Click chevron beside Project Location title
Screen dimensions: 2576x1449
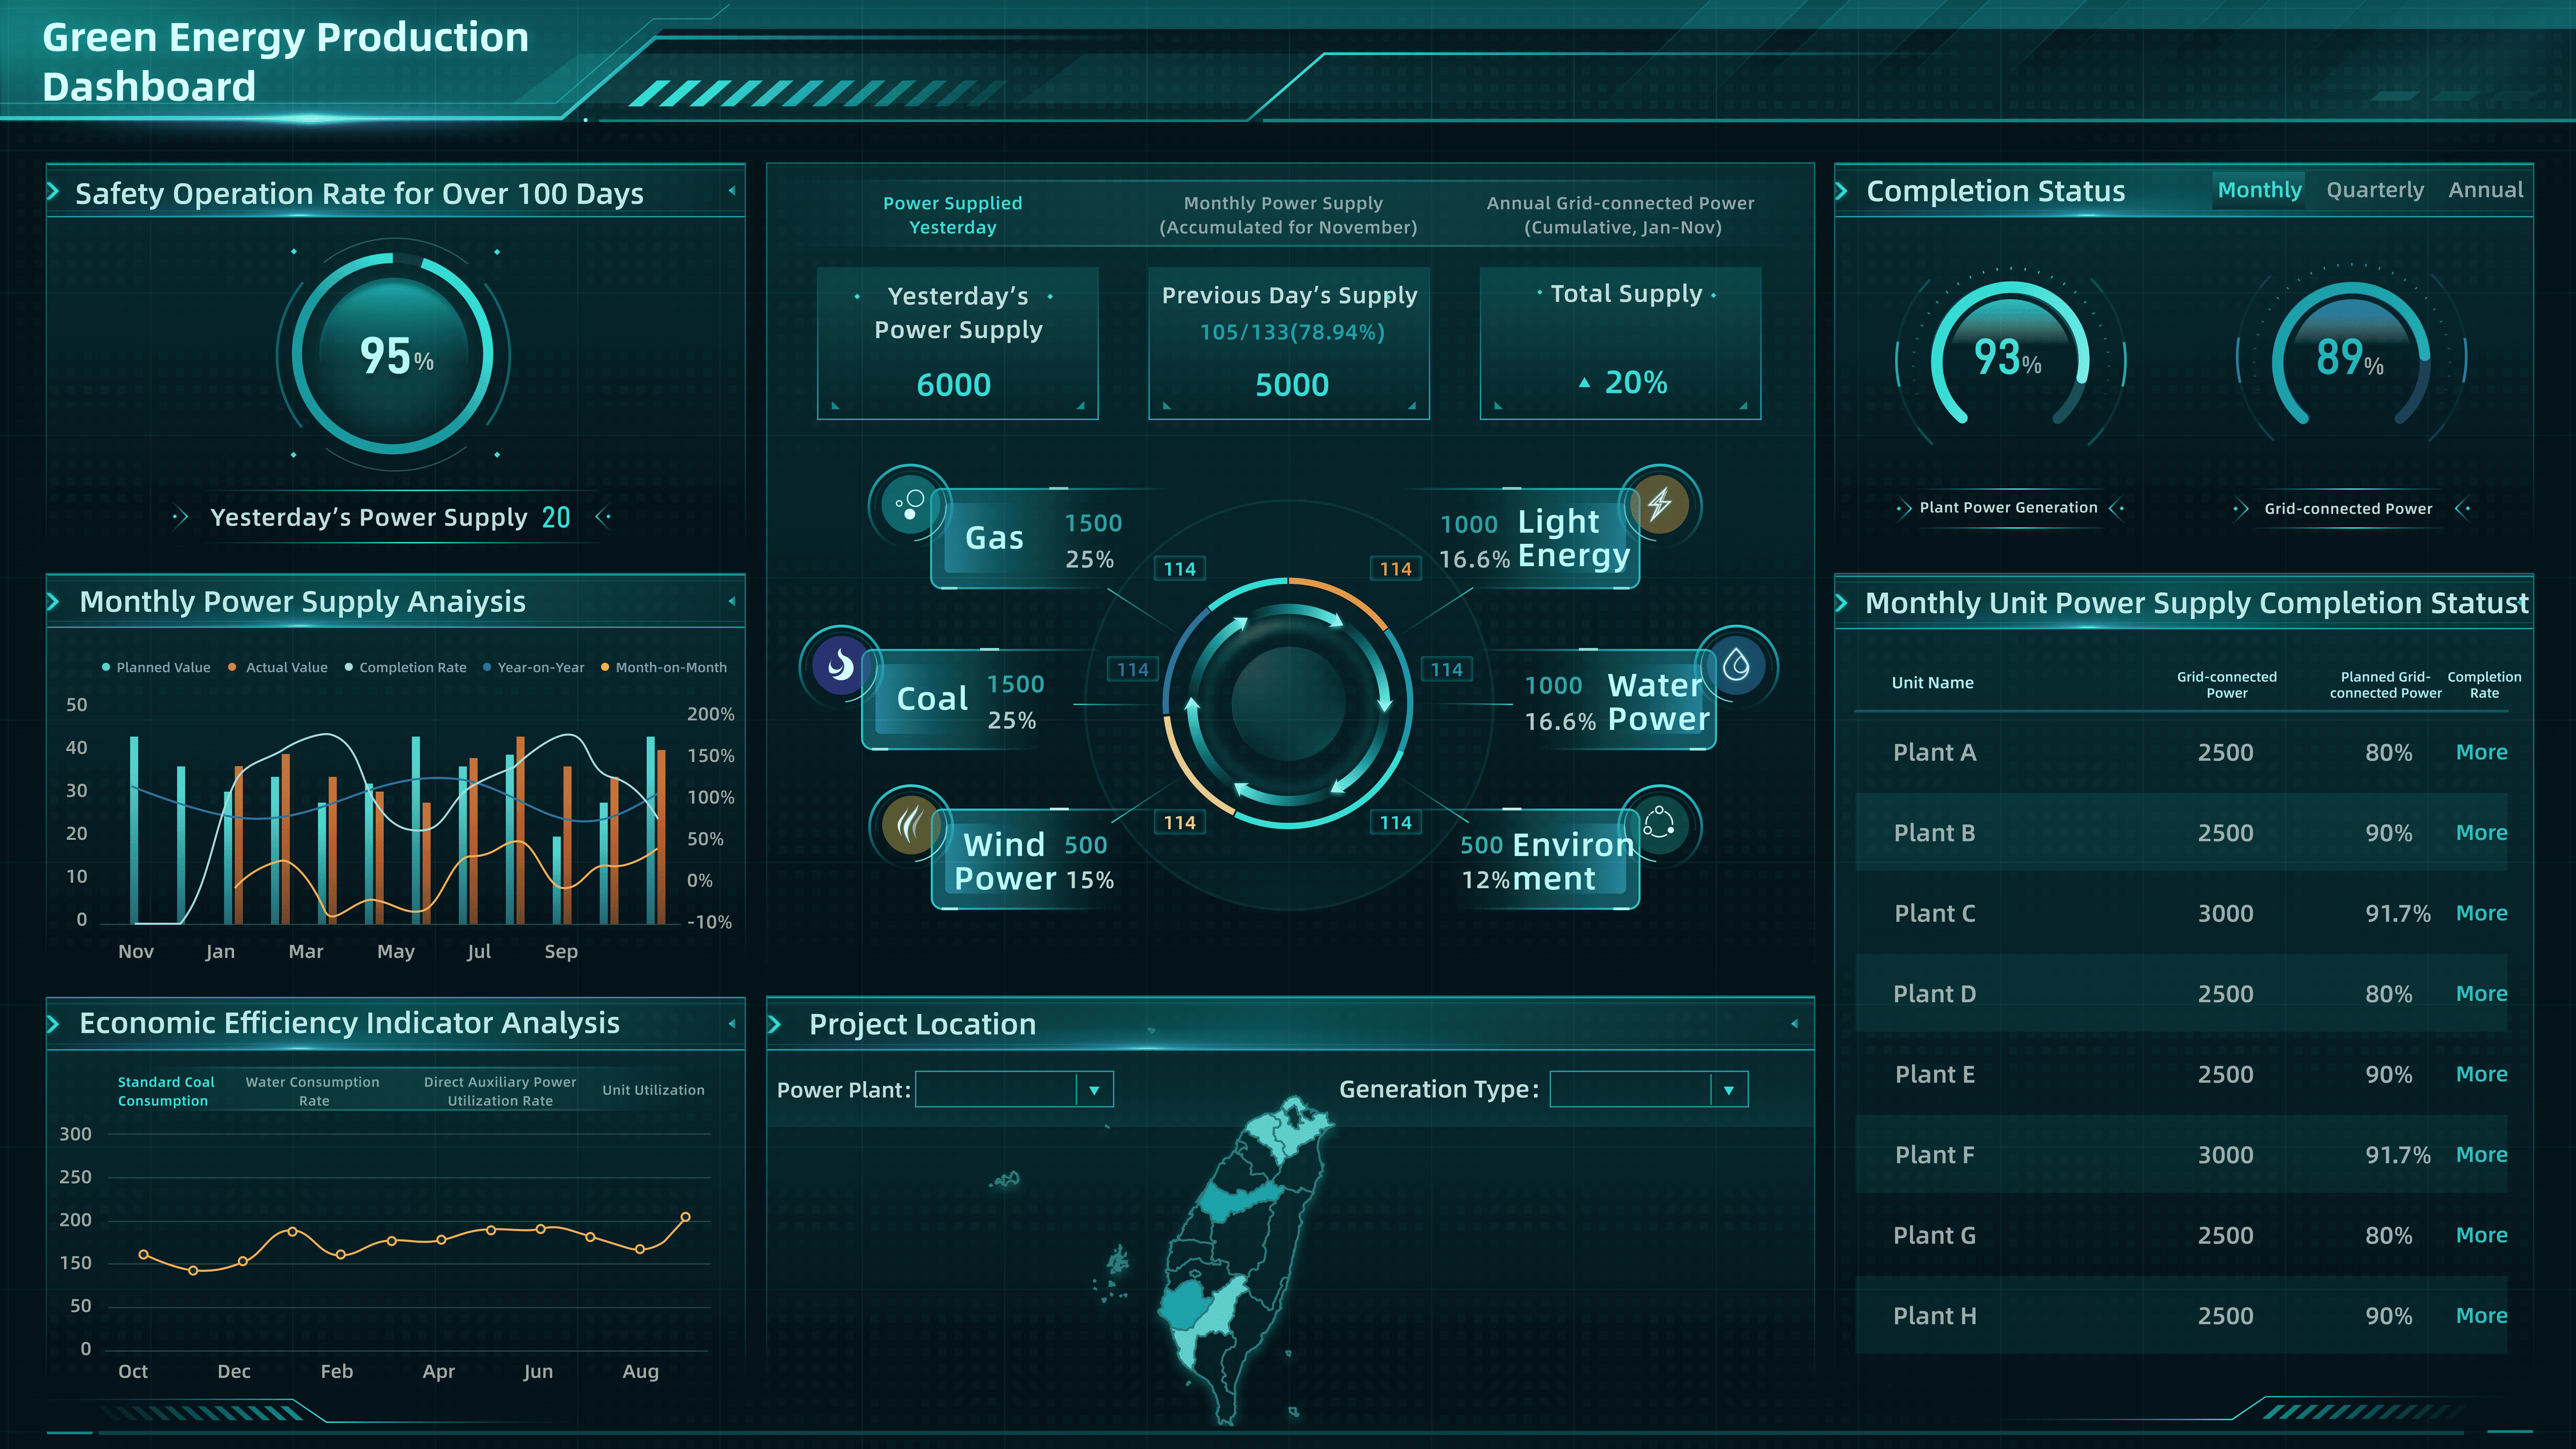pos(774,1024)
